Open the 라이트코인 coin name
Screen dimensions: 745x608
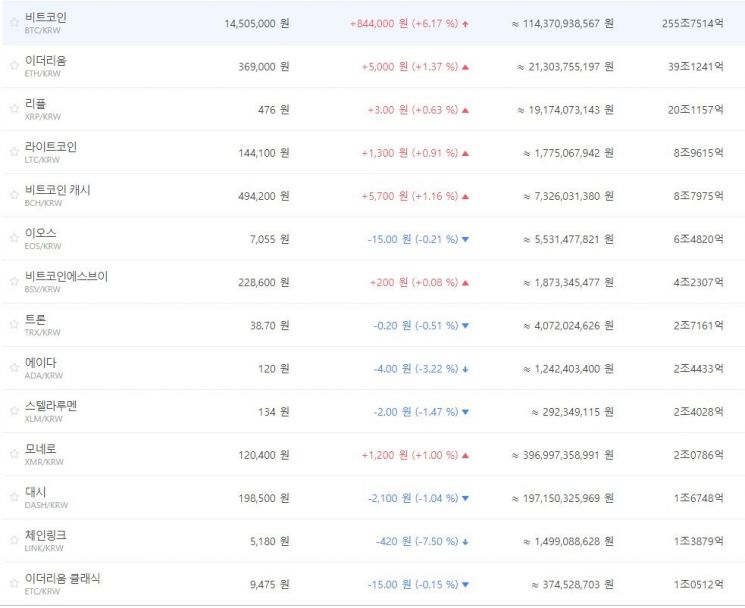tap(51, 147)
